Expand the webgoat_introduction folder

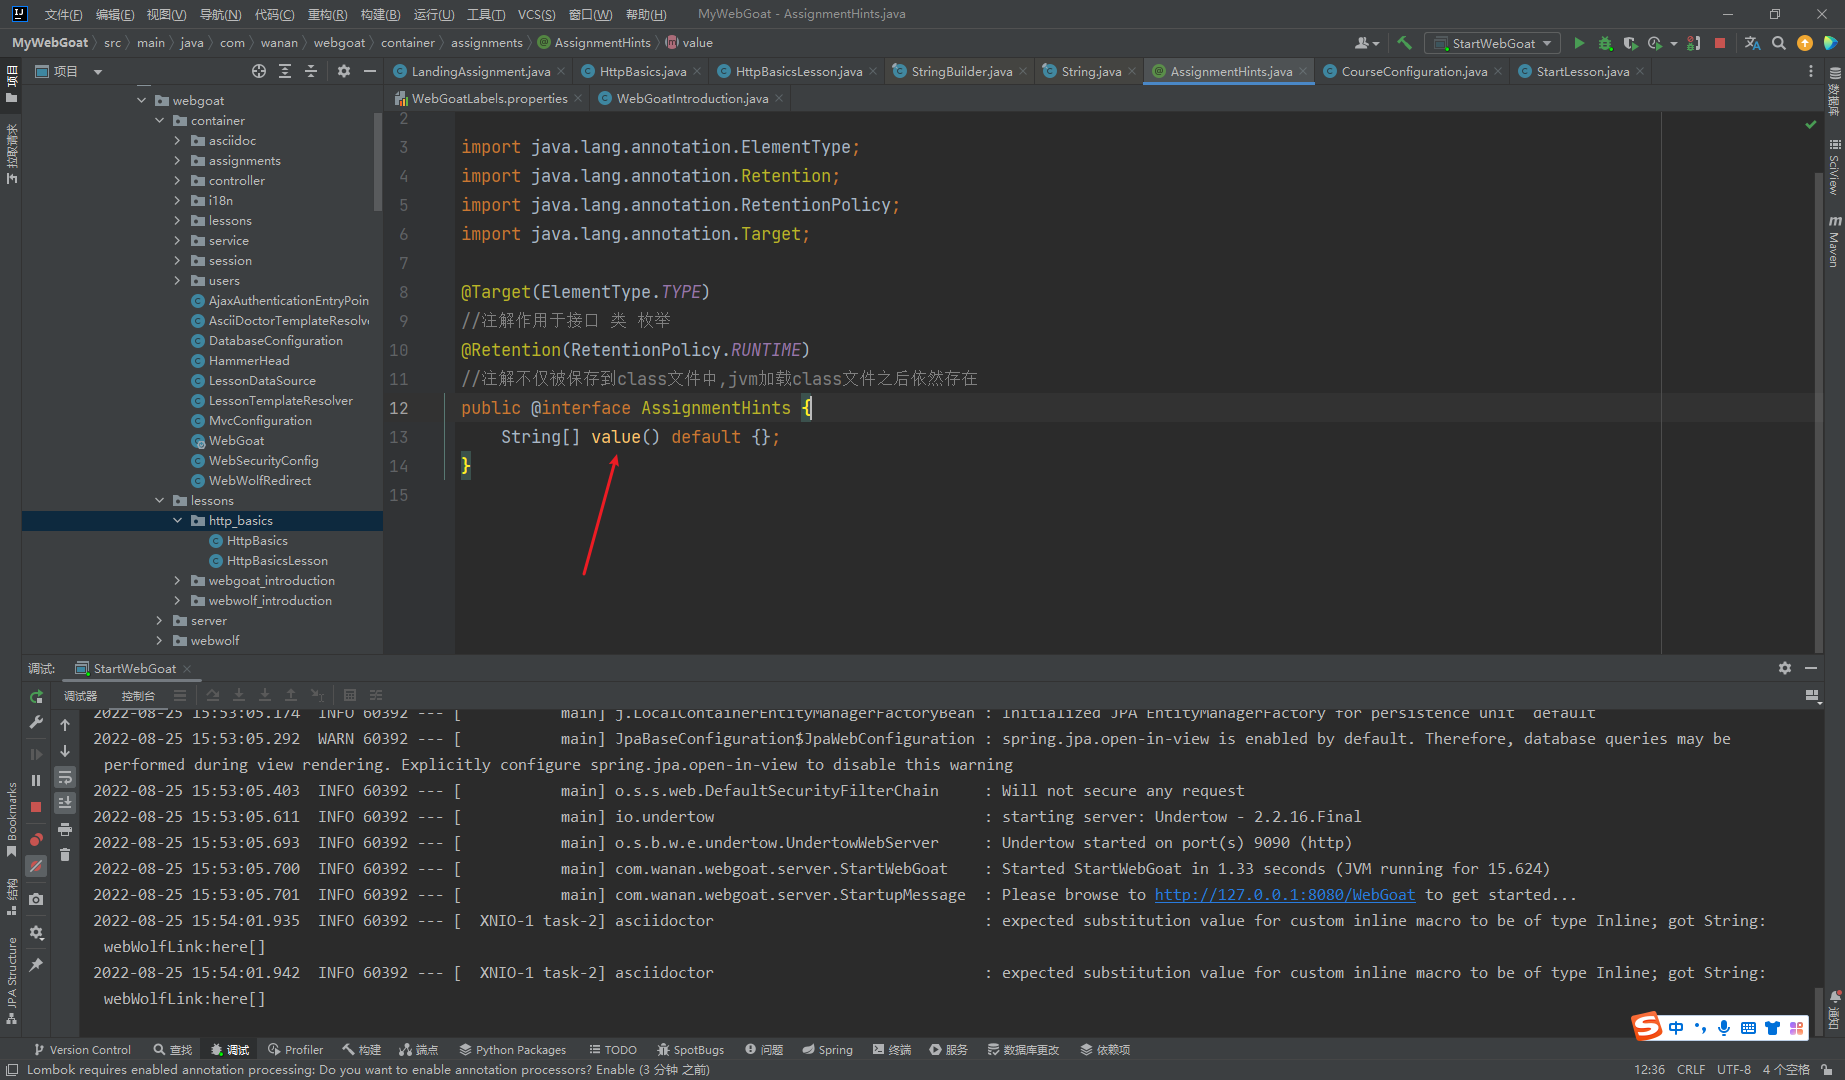178,581
